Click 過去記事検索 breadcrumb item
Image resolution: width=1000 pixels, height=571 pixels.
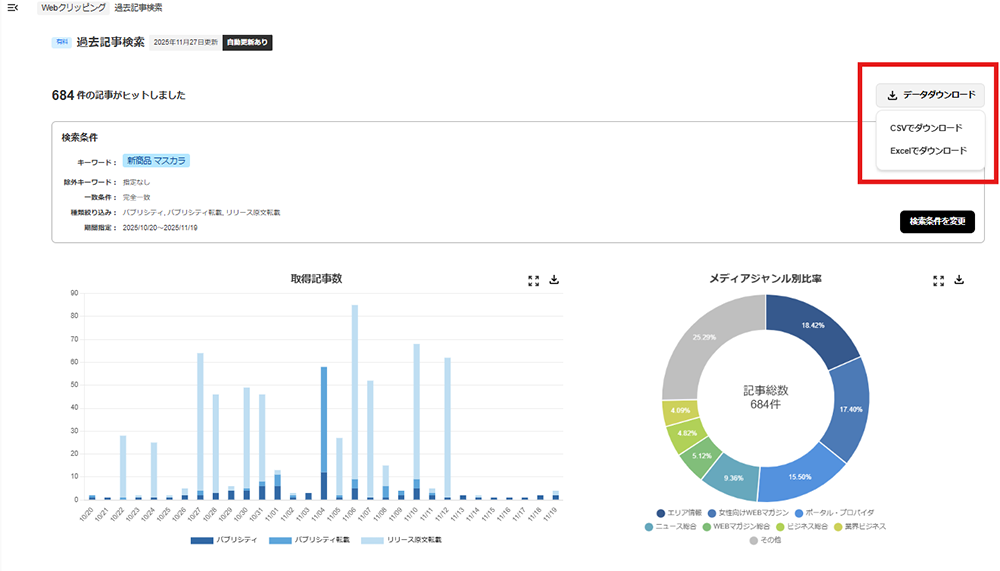coord(138,8)
